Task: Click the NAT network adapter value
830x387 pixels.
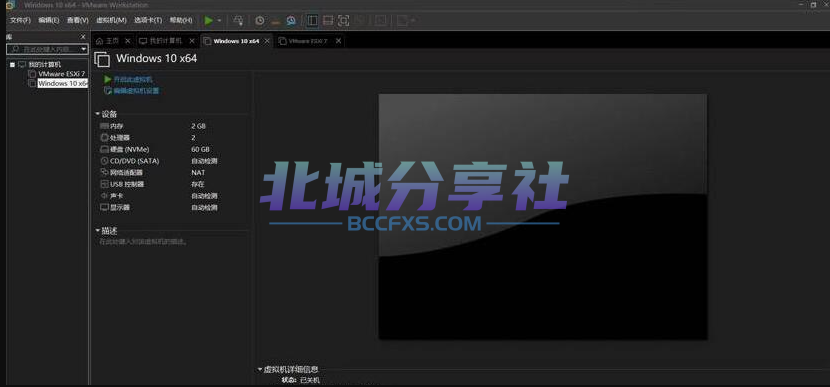Action: tap(199, 173)
